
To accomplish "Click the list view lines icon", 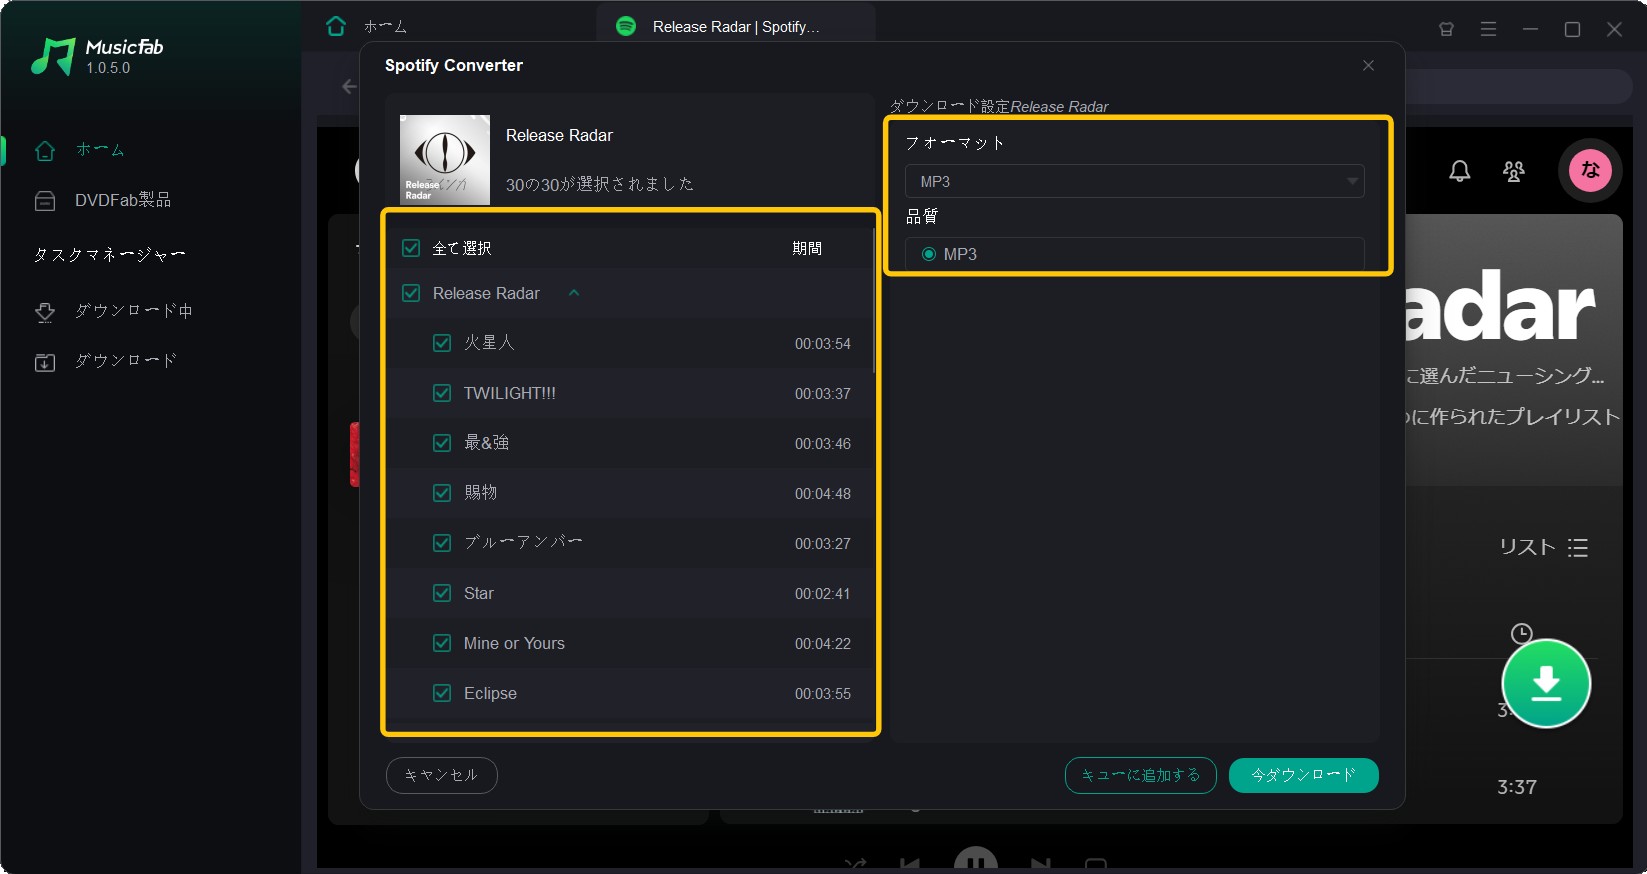I will click(x=1578, y=547).
